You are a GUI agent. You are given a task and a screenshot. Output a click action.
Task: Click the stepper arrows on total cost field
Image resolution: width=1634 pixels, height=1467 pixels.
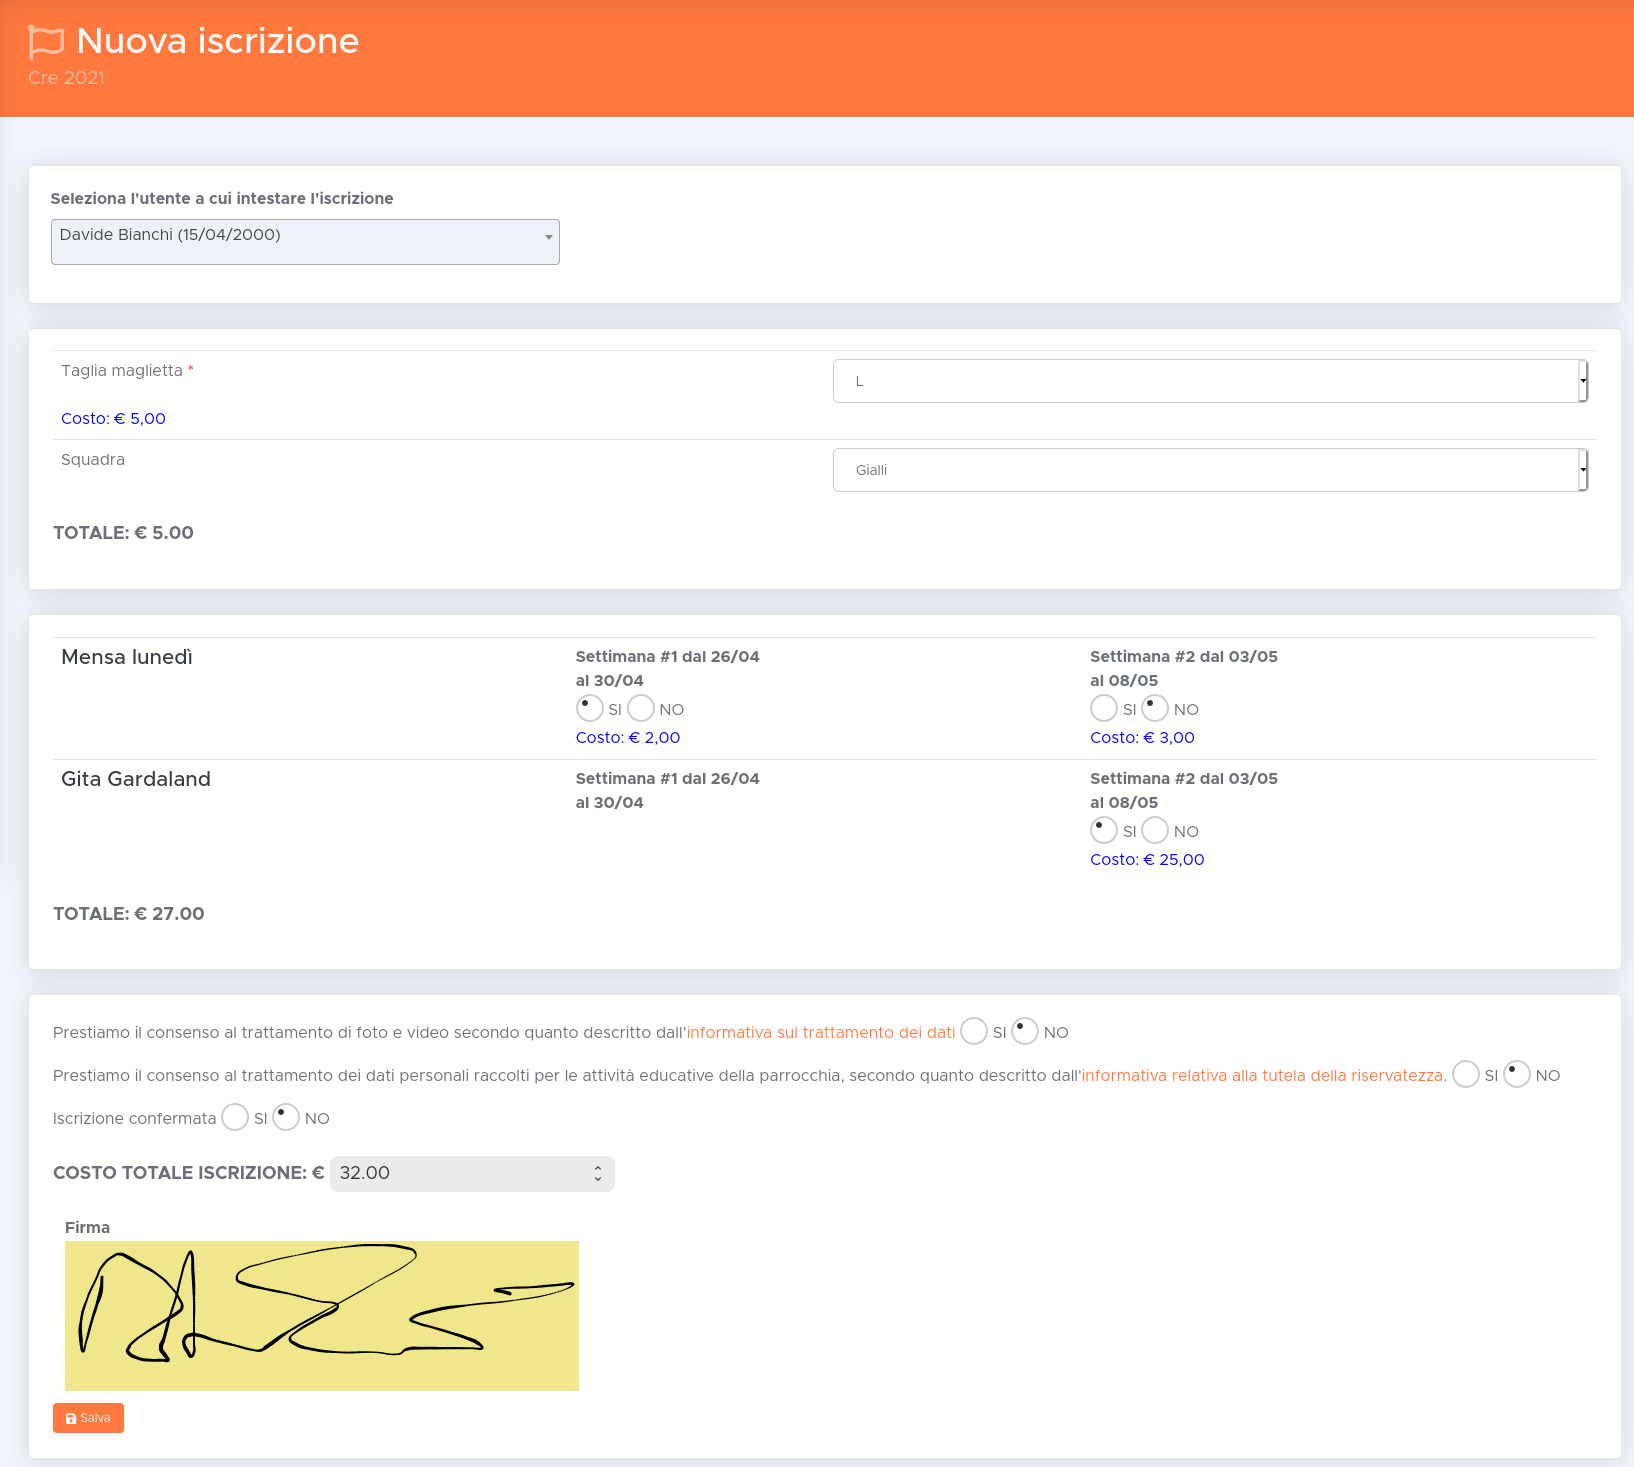(598, 1173)
